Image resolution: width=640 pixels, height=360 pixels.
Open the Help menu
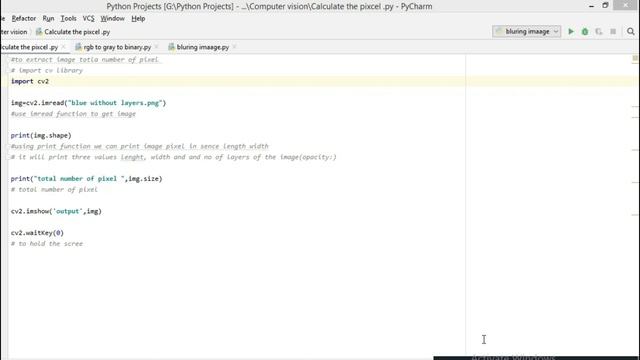[x=138, y=18]
